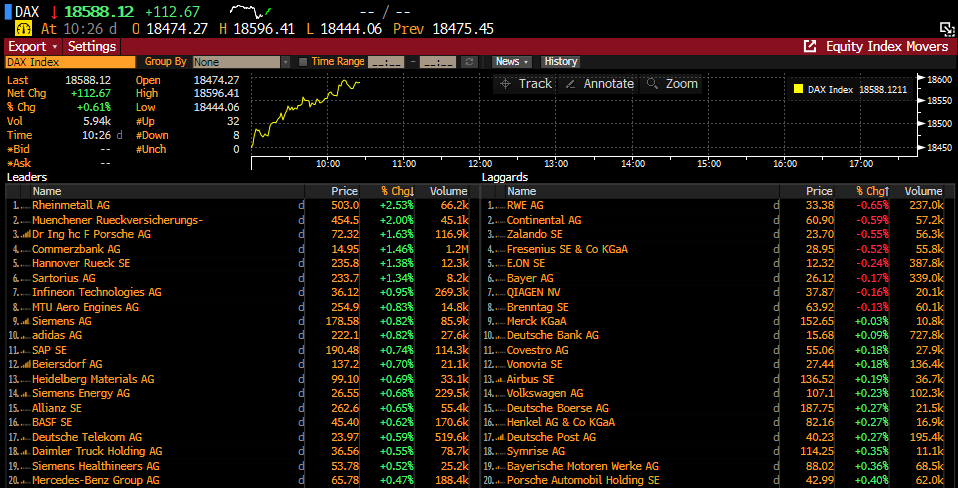The width and height of the screenshot is (958, 488).
Task: Open the News dropdown
Action: point(512,62)
